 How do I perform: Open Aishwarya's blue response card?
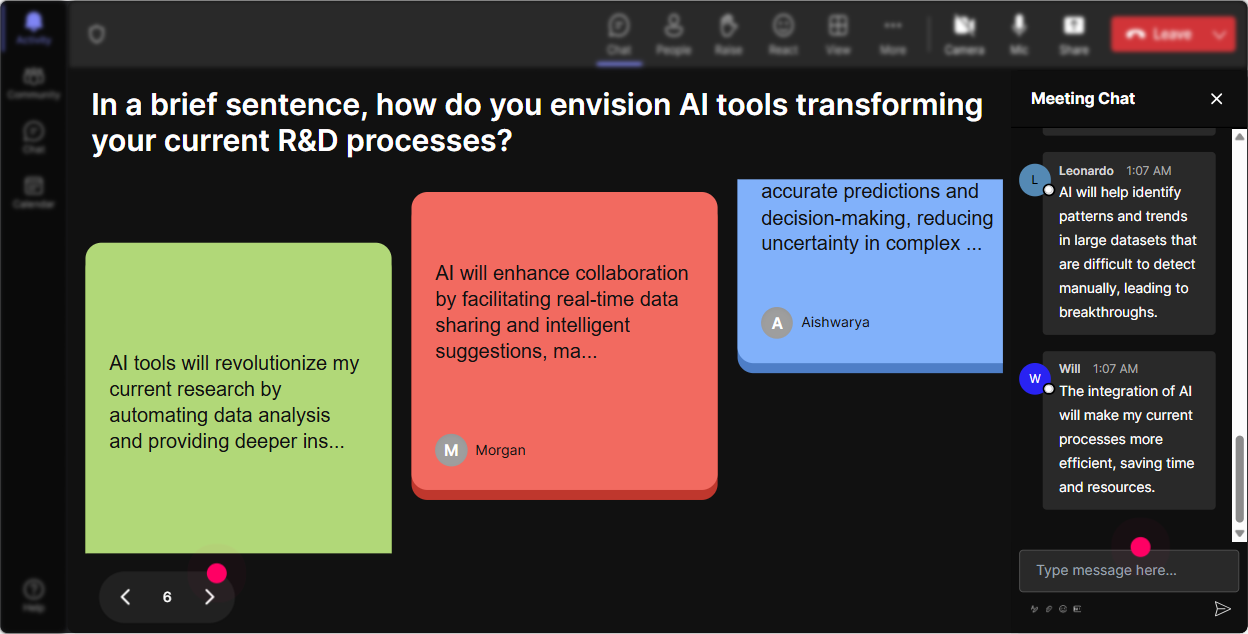pyautogui.click(x=870, y=275)
